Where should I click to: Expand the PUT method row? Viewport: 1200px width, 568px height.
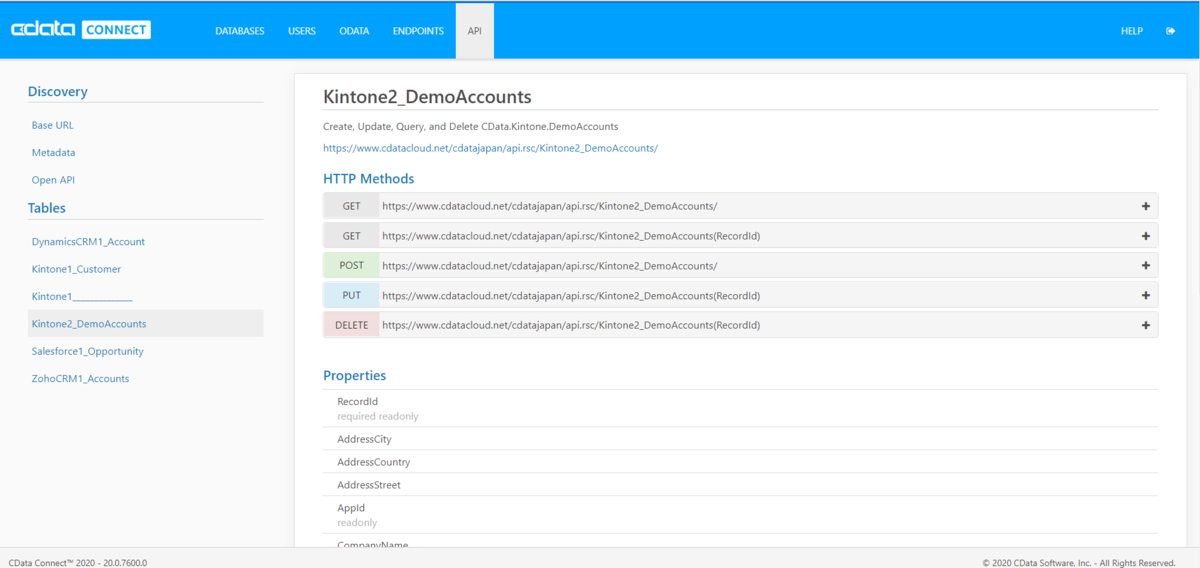(1146, 296)
